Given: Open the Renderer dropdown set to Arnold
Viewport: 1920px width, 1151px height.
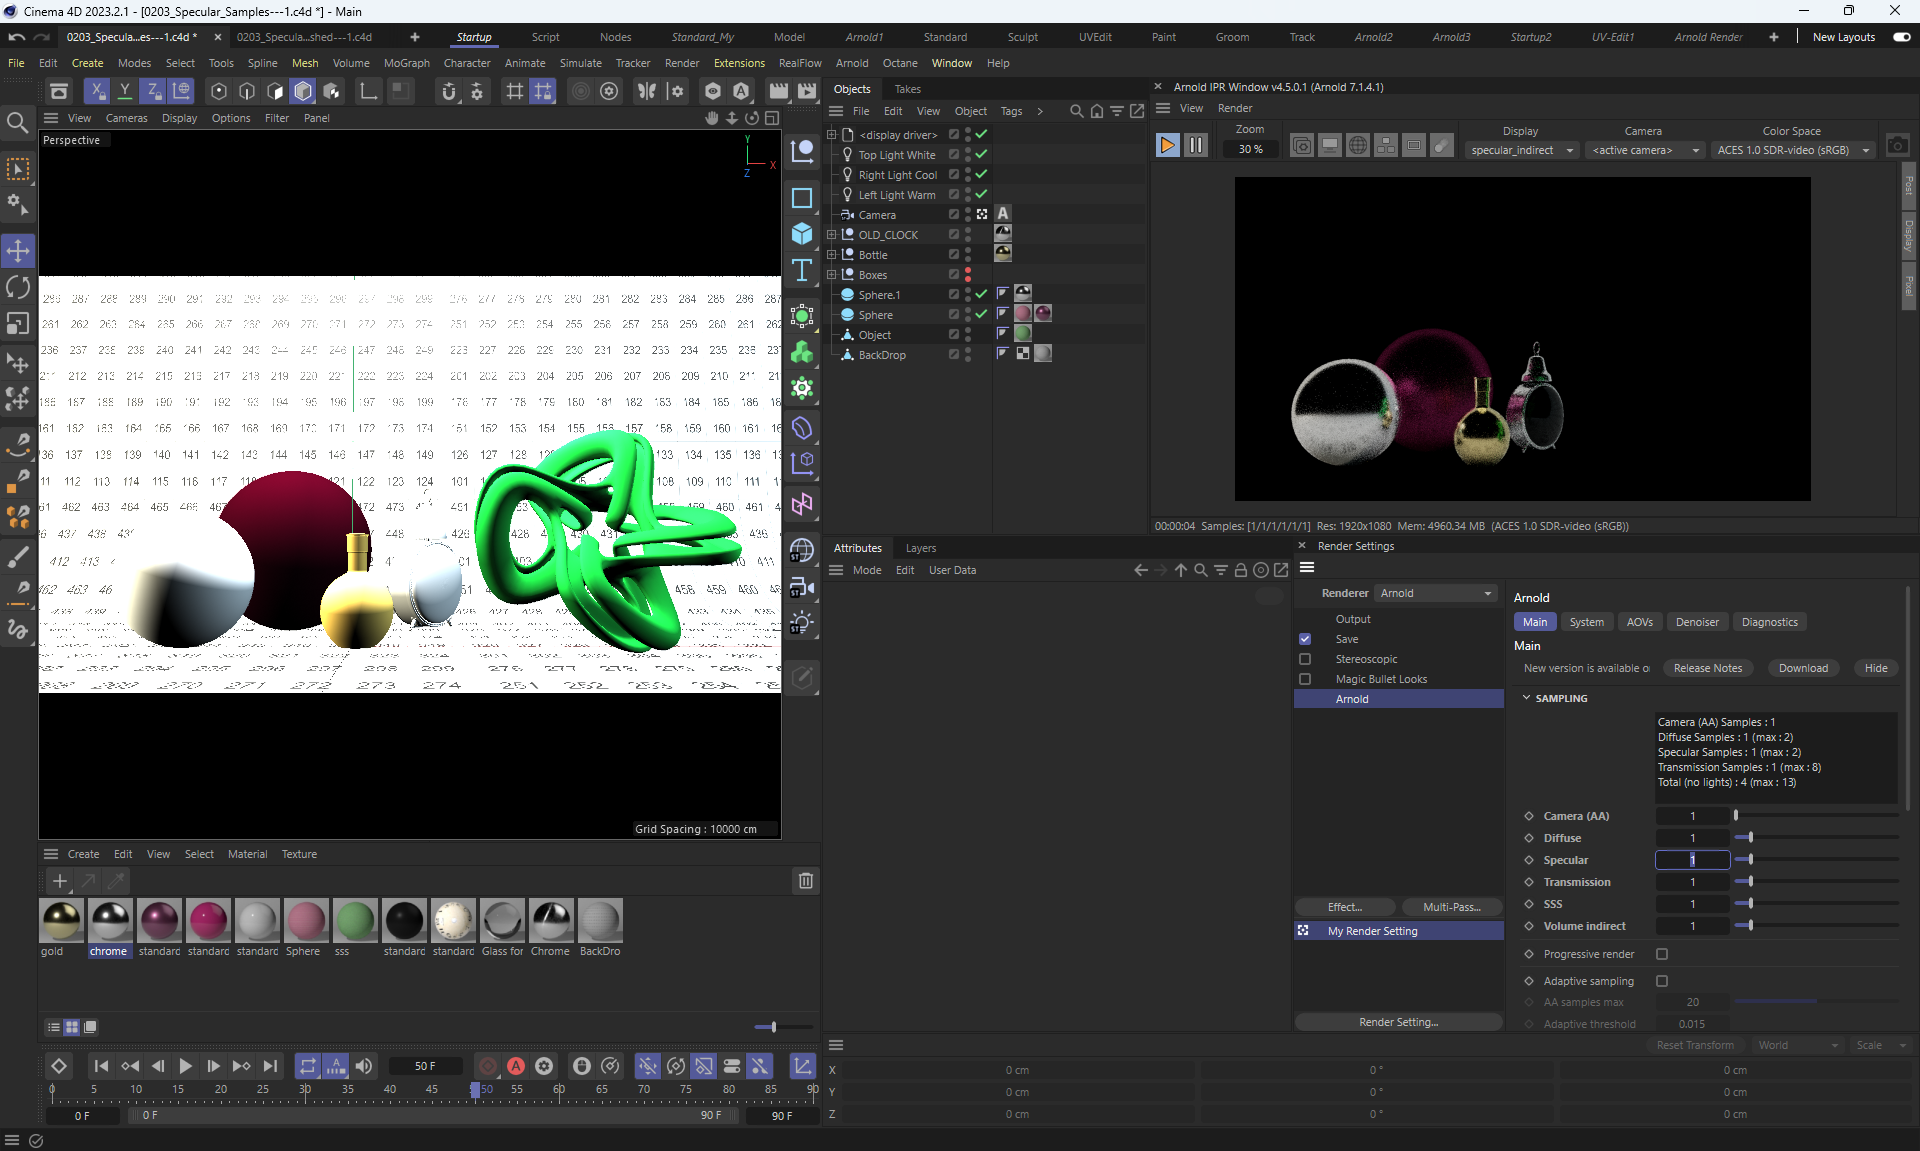Looking at the screenshot, I should pos(1436,593).
